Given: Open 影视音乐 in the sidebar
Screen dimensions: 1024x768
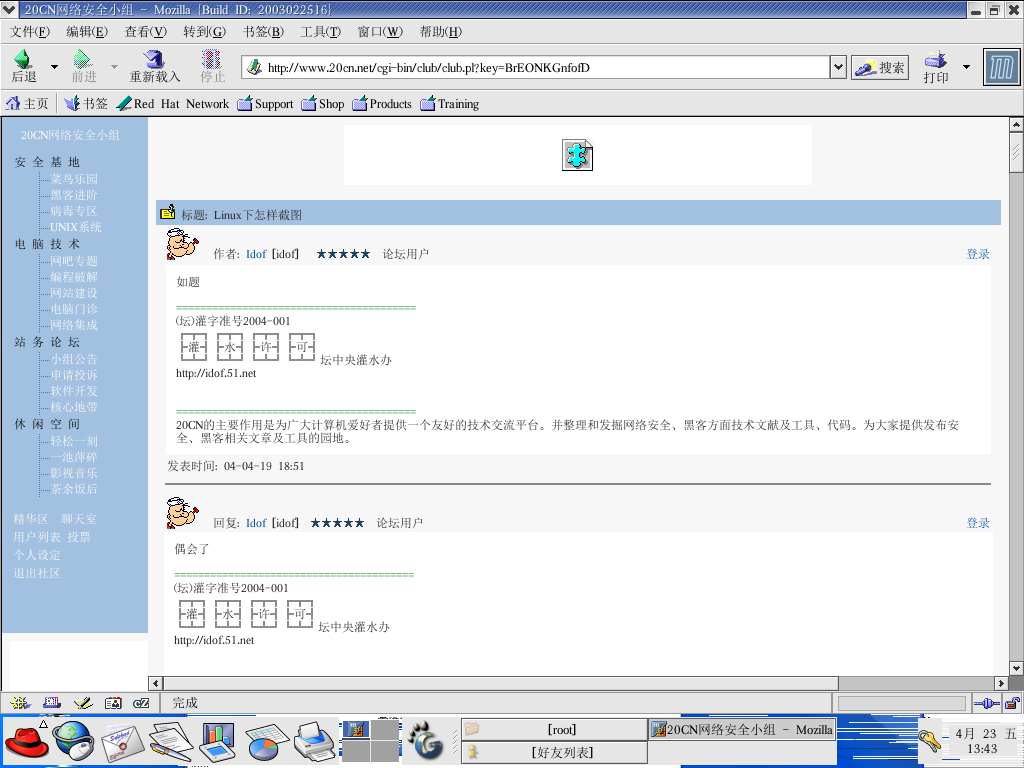Looking at the screenshot, I should tap(74, 473).
